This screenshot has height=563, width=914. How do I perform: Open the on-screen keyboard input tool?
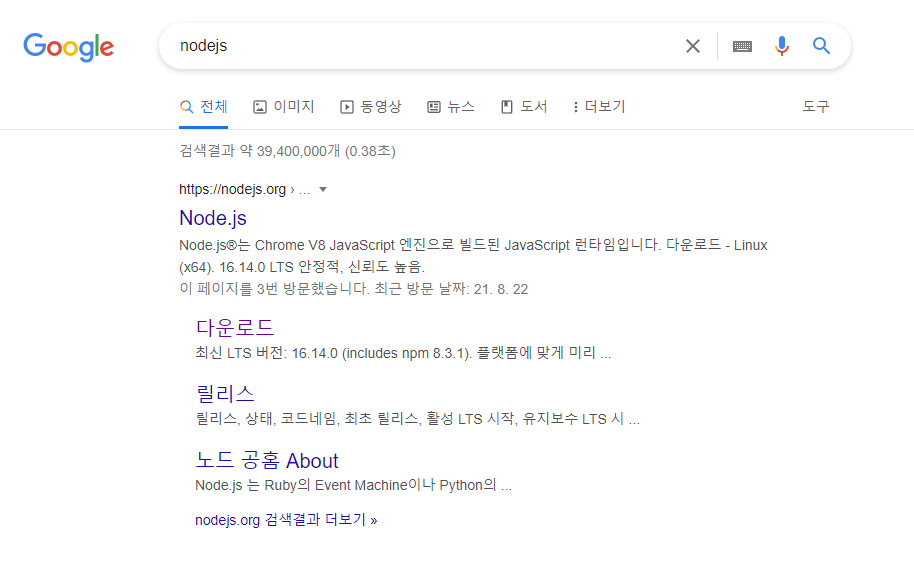tap(742, 46)
